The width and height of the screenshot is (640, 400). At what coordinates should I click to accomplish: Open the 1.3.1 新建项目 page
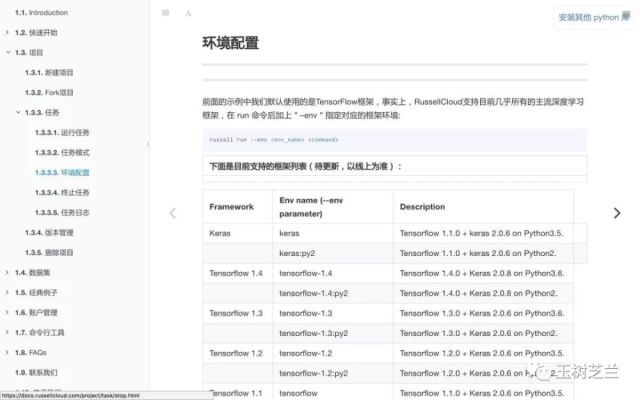click(50, 72)
